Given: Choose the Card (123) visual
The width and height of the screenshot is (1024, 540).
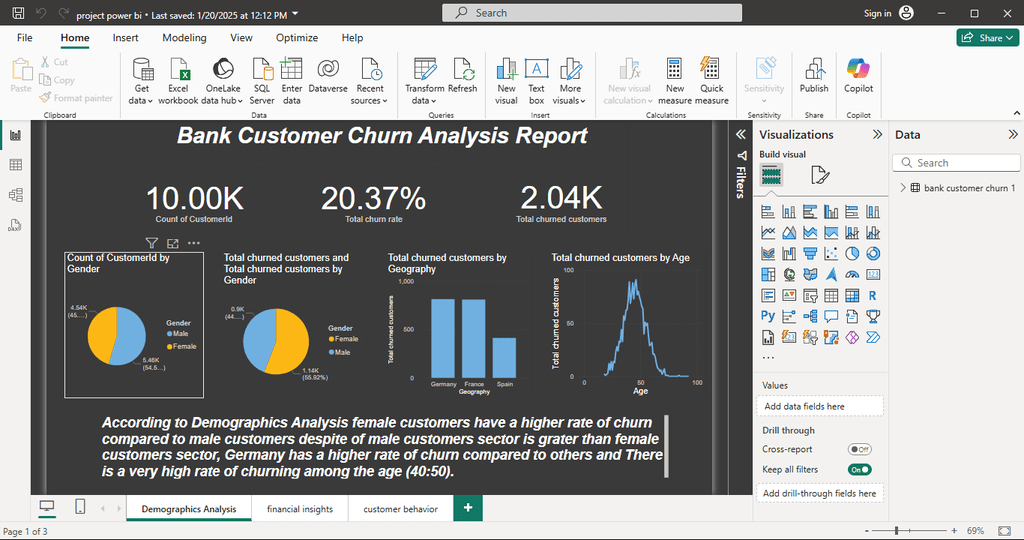Looking at the screenshot, I should 872,274.
